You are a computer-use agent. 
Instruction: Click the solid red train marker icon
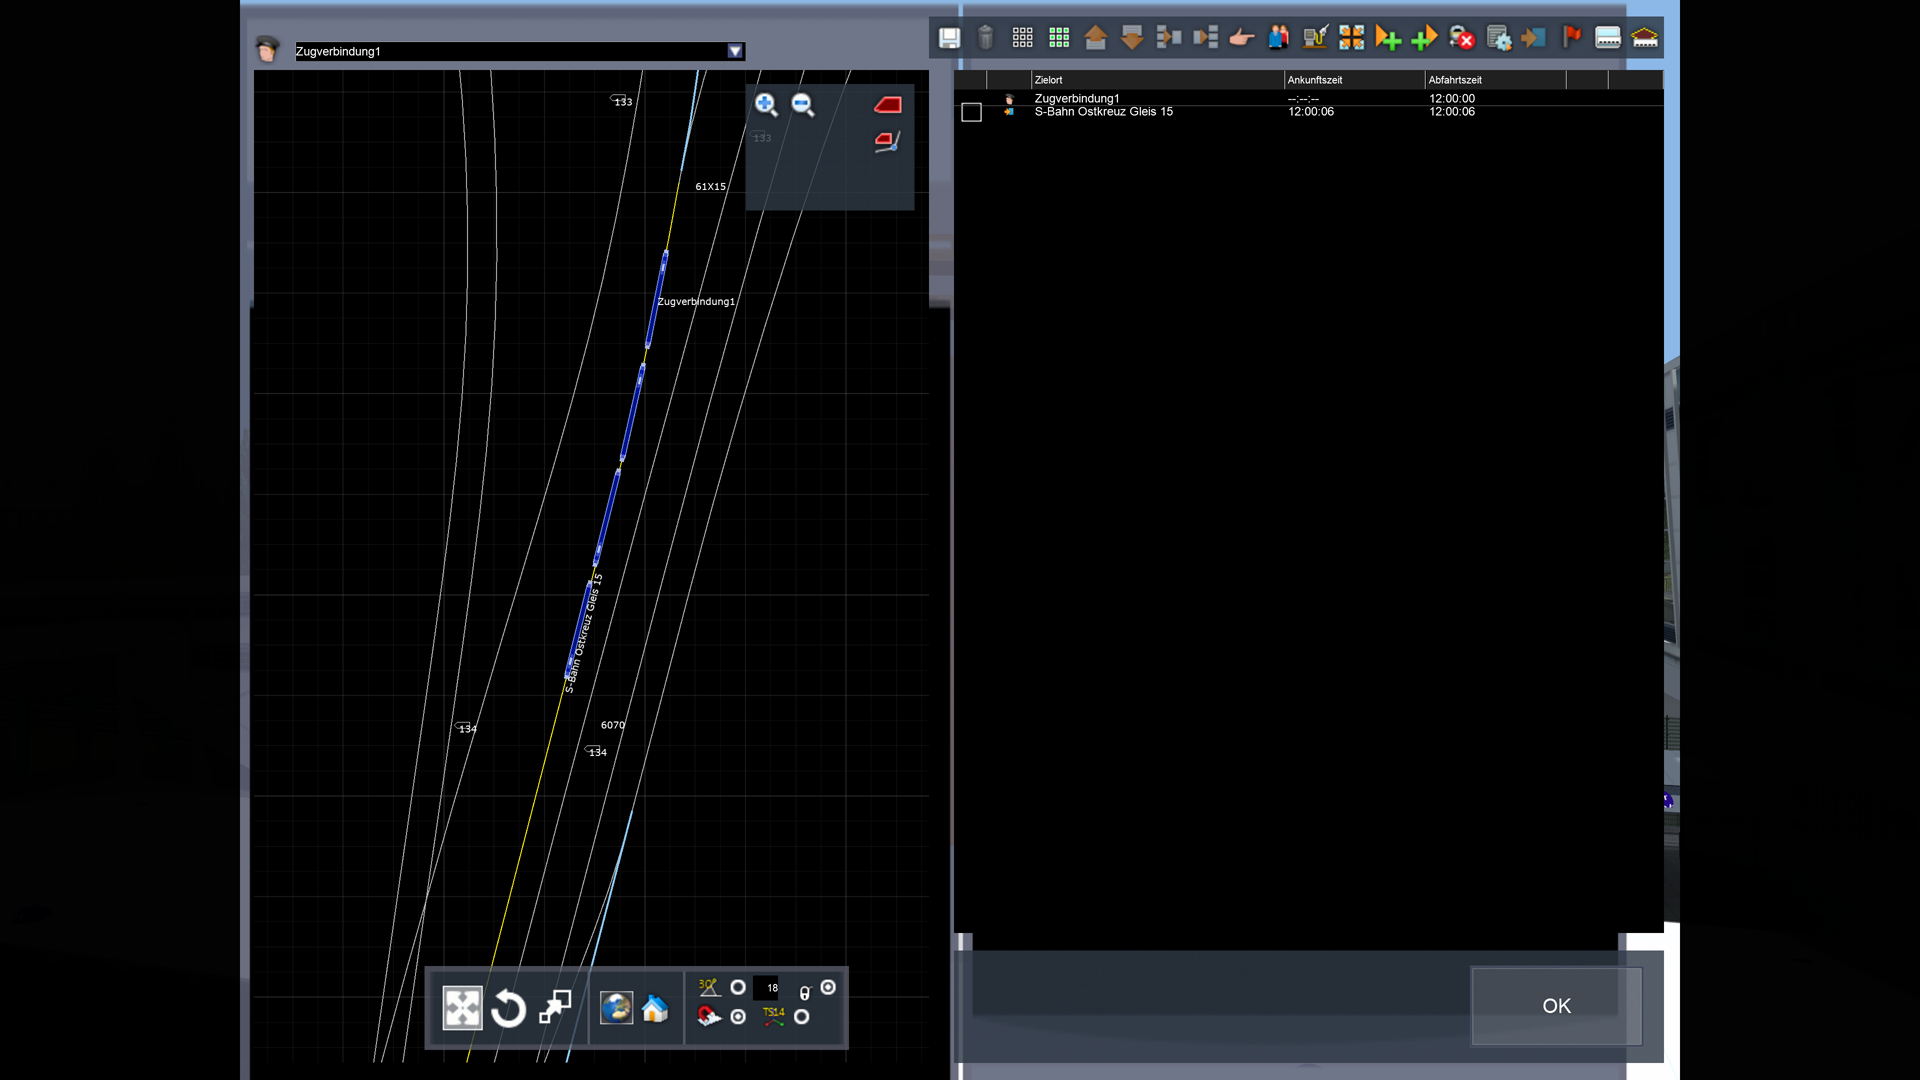(888, 104)
